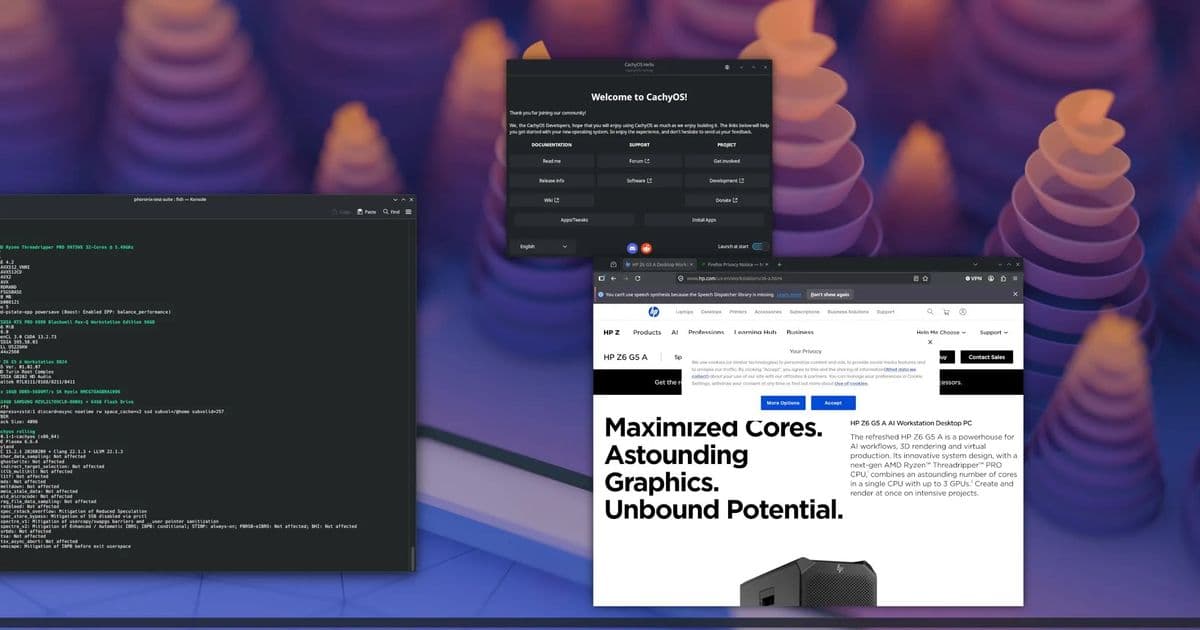Dismiss speech synthesis notification bar
Screen dimensions: 1200x630
(x=1015, y=294)
